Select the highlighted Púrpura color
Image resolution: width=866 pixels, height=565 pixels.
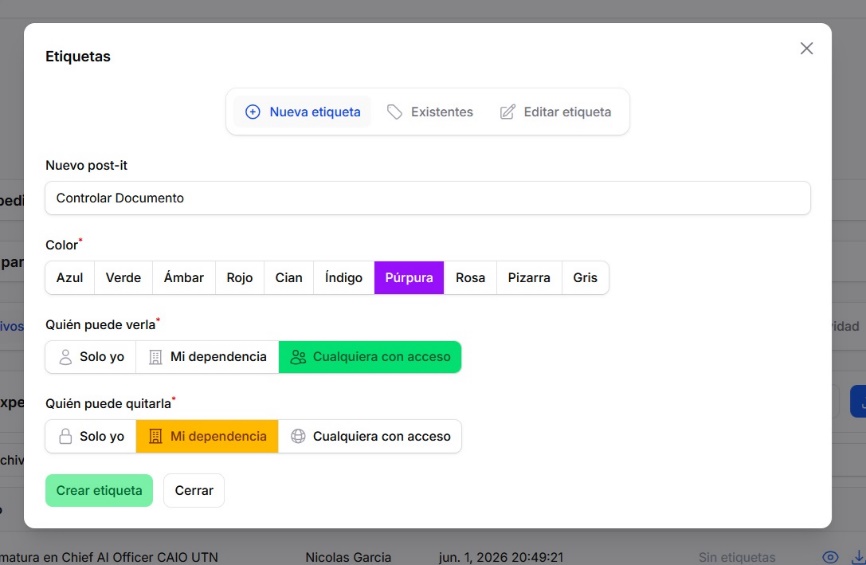(x=409, y=278)
